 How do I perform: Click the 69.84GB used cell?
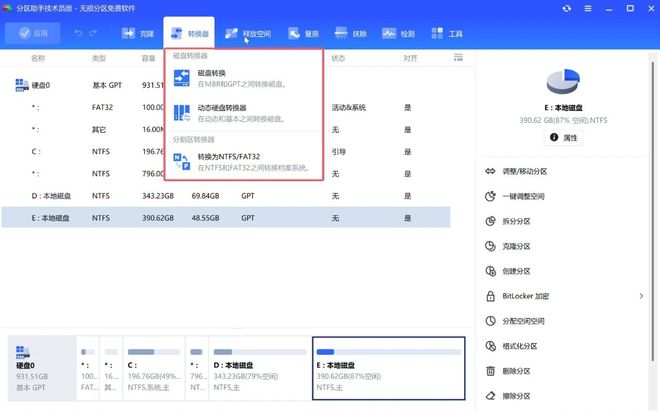[205, 196]
